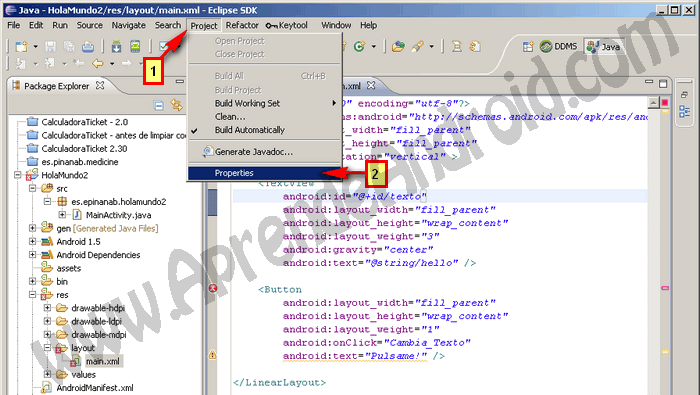This screenshot has width=700, height=395.
Task: Open the Run button dropdown arrow
Action: coord(374,46)
